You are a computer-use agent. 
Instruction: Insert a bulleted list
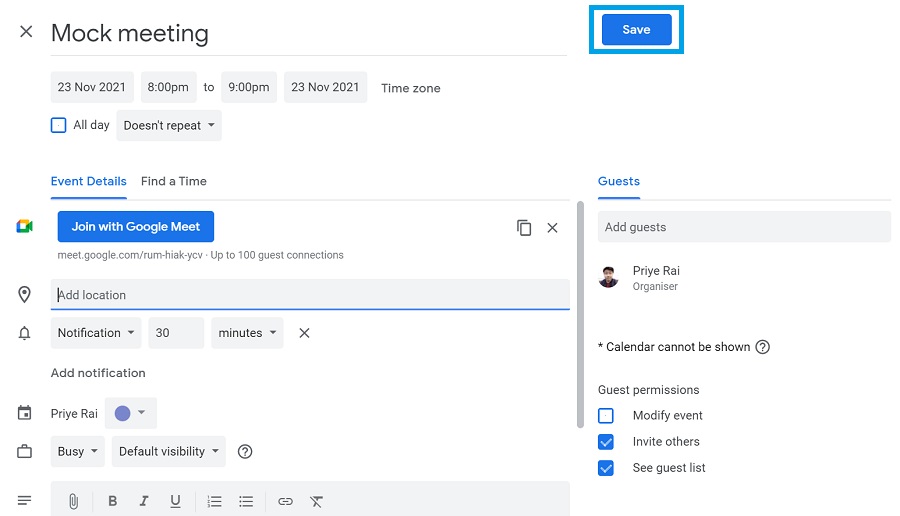[x=246, y=502]
